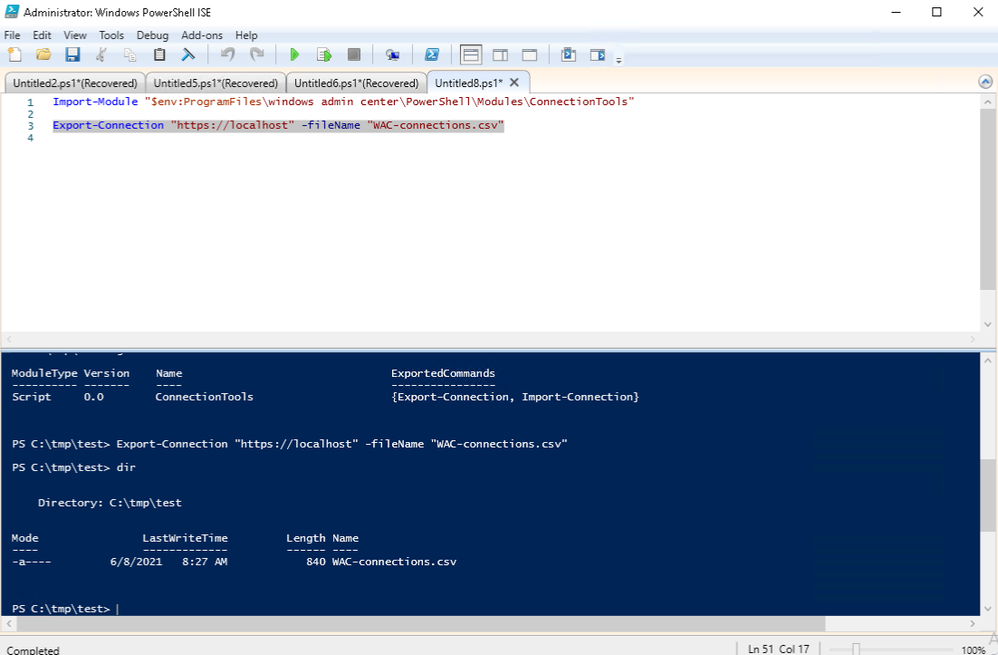Click the dir command in console
998x655 pixels.
126,467
